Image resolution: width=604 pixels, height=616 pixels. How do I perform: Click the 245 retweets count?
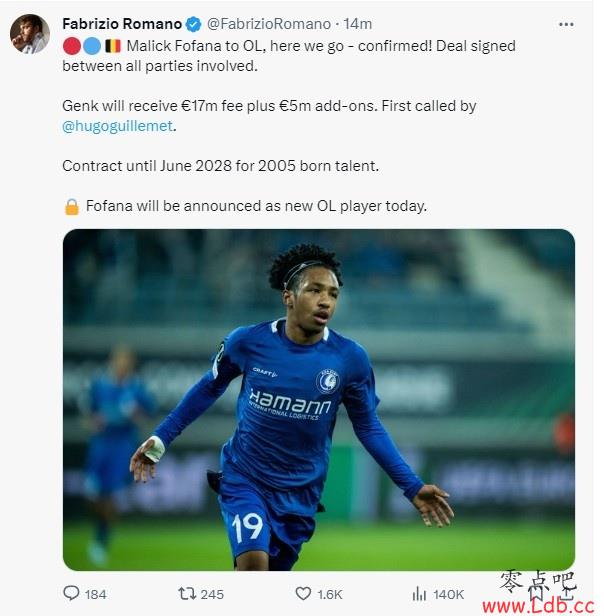click(x=212, y=594)
